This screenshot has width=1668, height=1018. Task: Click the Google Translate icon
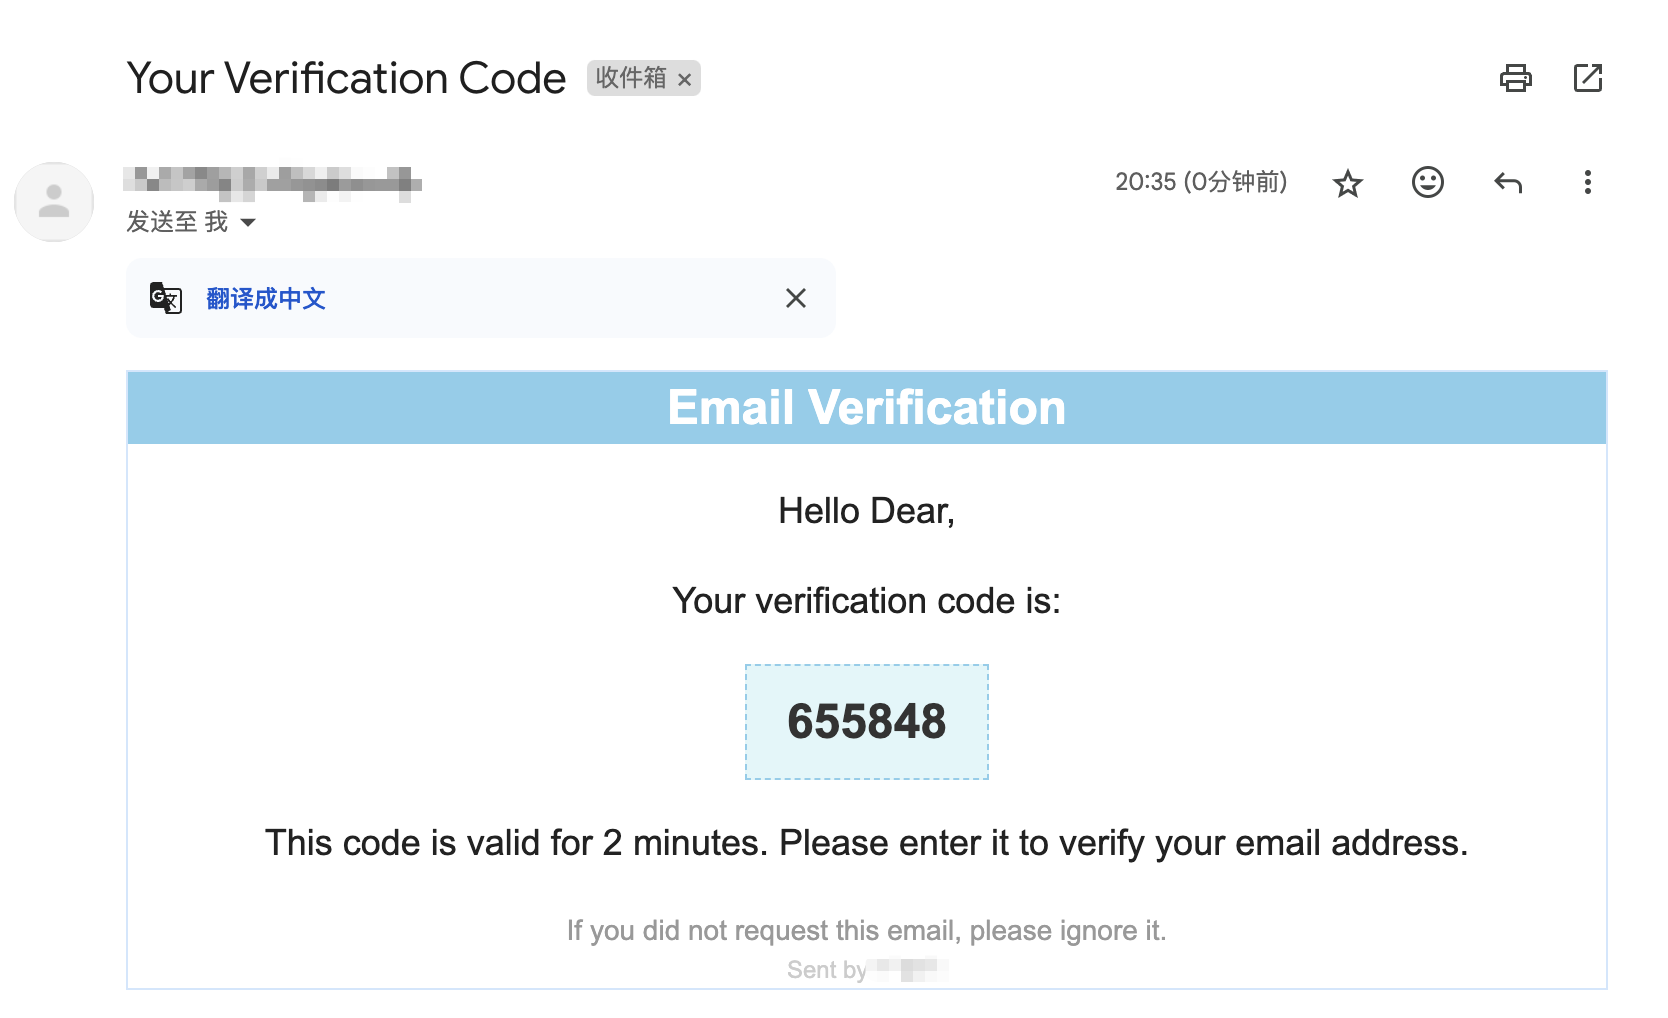coord(166,298)
